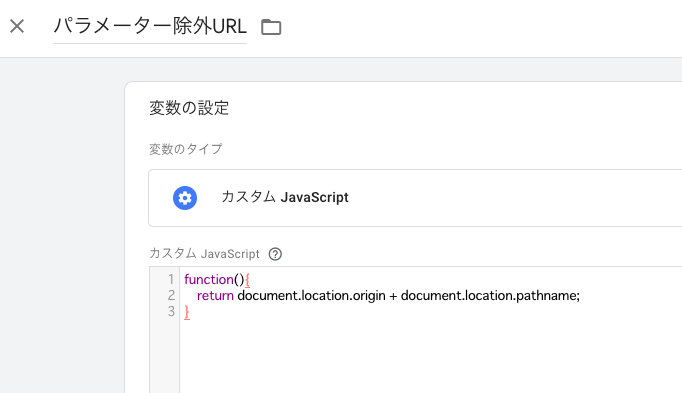Click the 変数のタイプ label
Screen dimensions: 682x393
(x=186, y=149)
